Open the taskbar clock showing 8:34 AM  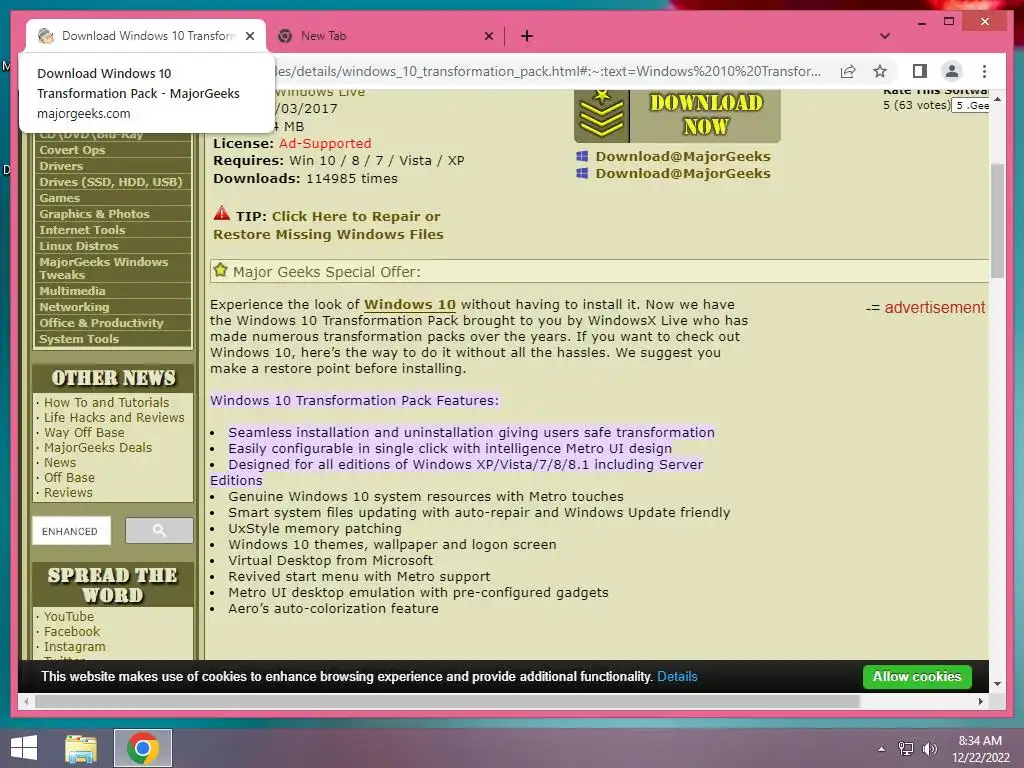point(980,749)
